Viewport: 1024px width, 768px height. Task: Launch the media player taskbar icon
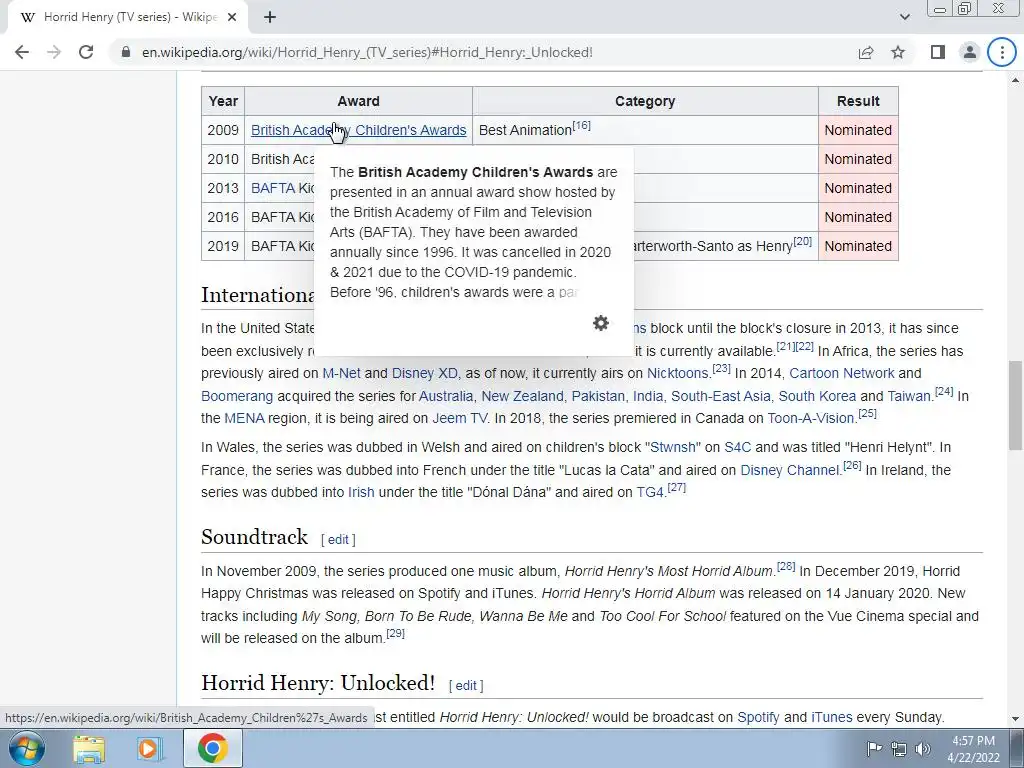click(150, 748)
